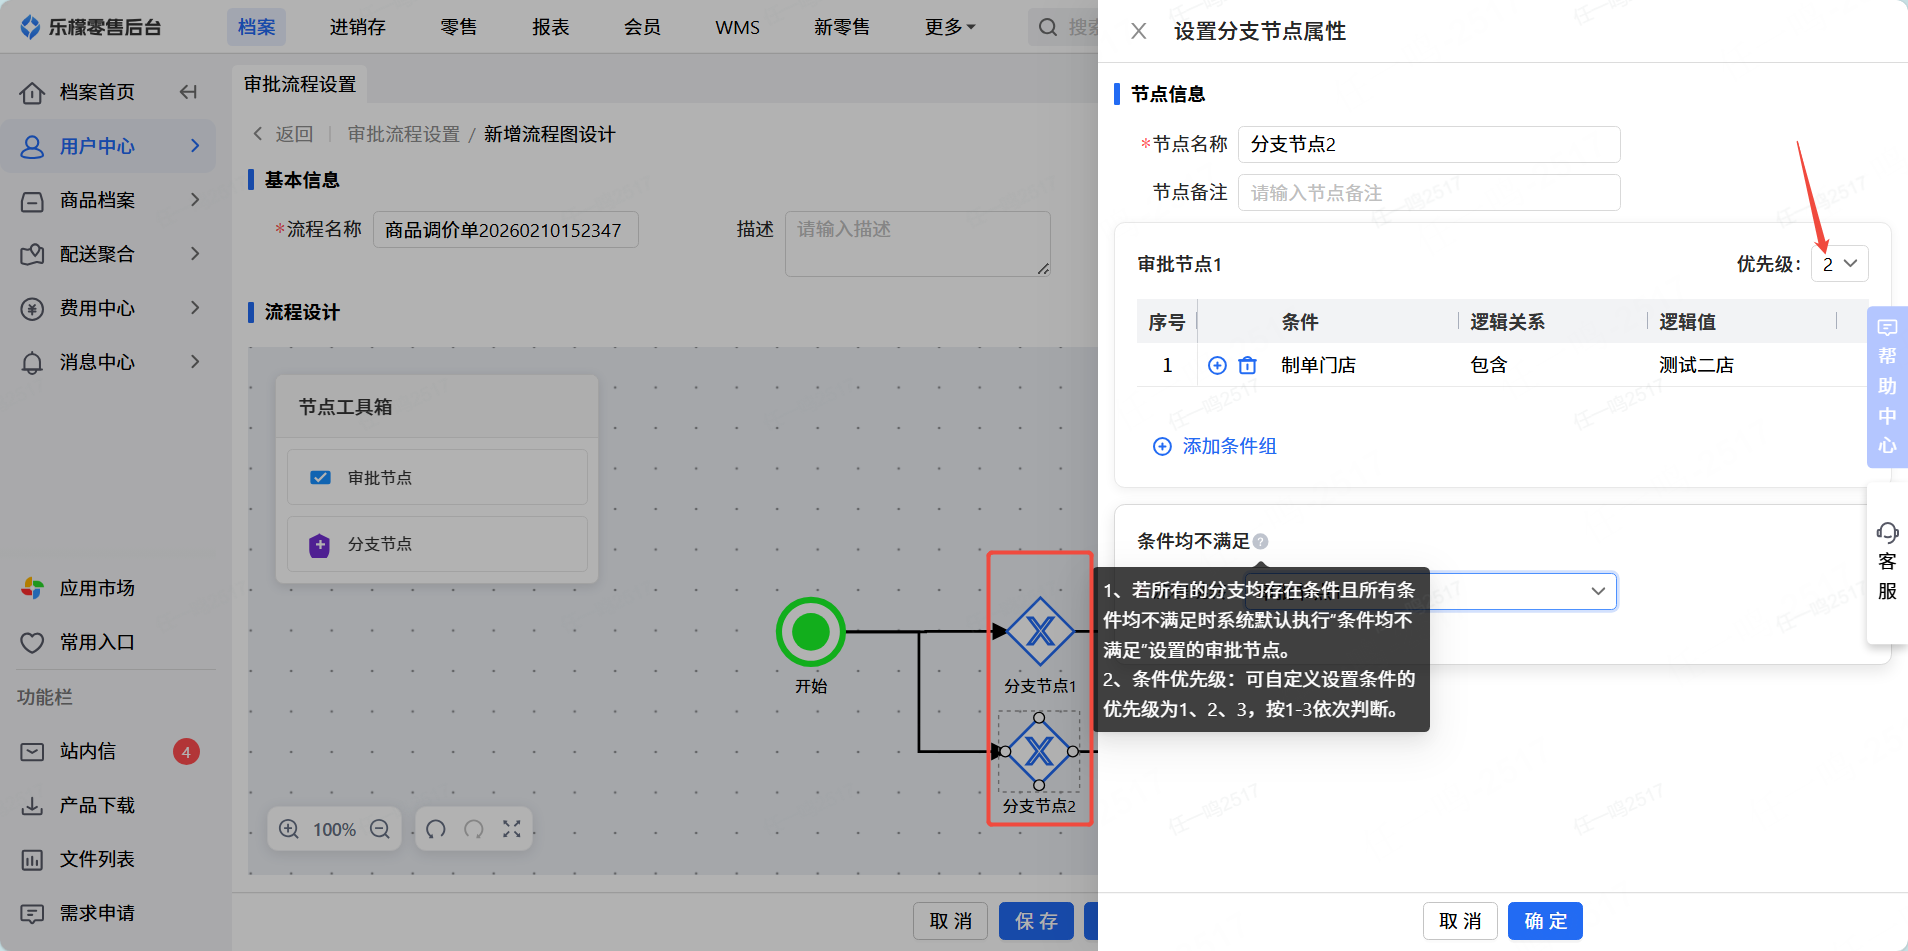Click 审批流程设置 breadcrumb link

tap(403, 134)
